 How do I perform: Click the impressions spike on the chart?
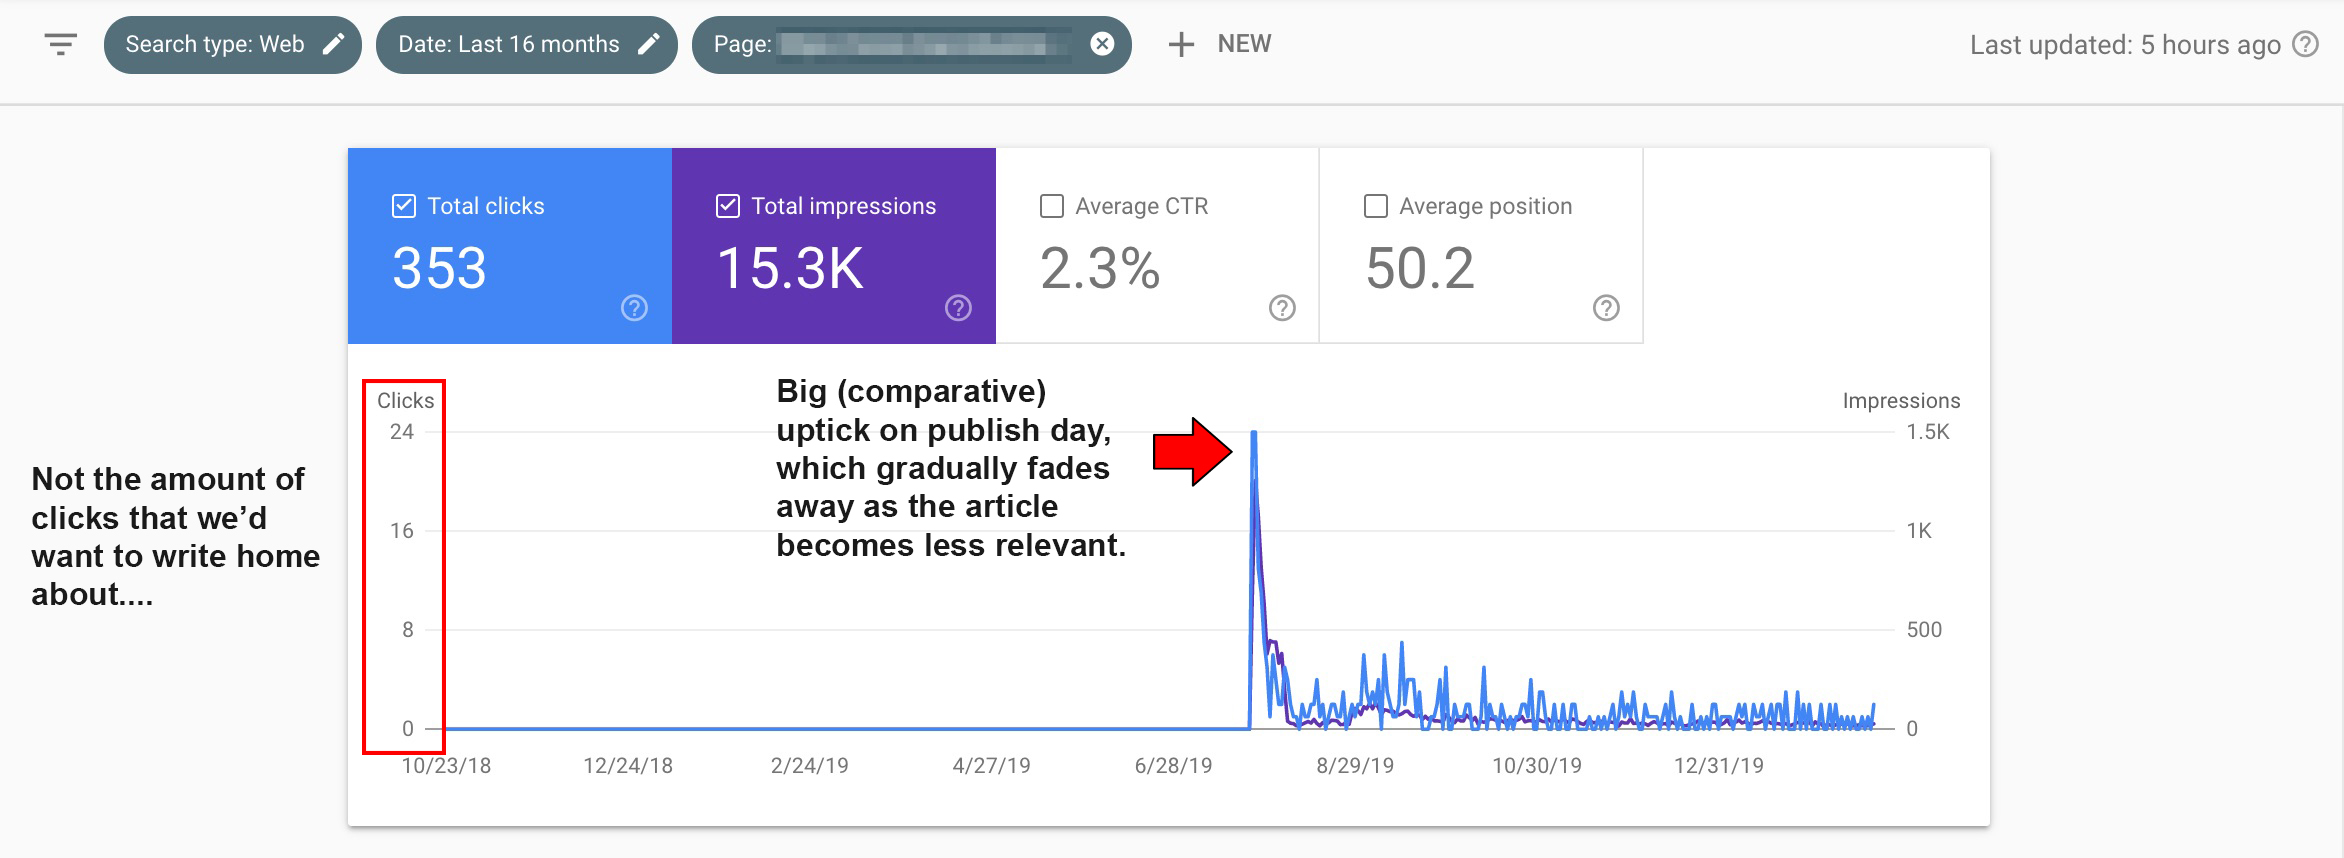click(1254, 433)
